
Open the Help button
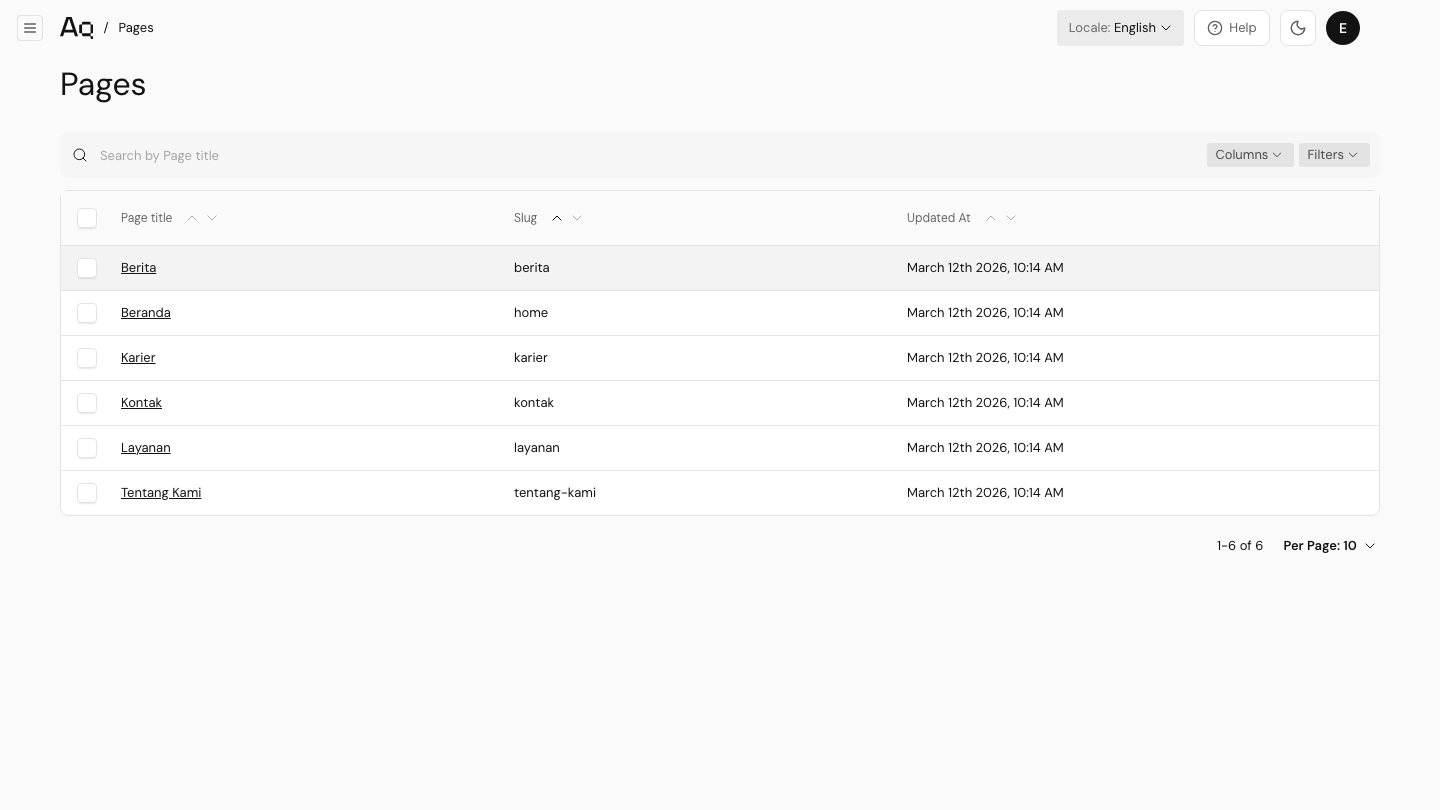[x=1232, y=28]
